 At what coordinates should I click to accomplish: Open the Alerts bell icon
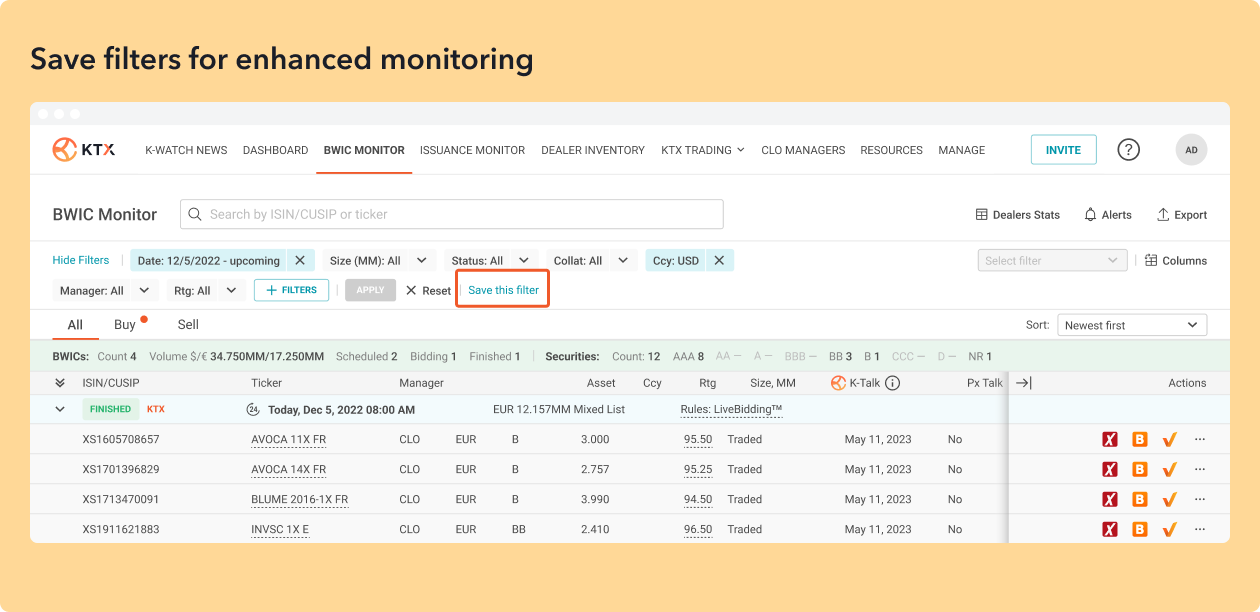pos(1090,215)
